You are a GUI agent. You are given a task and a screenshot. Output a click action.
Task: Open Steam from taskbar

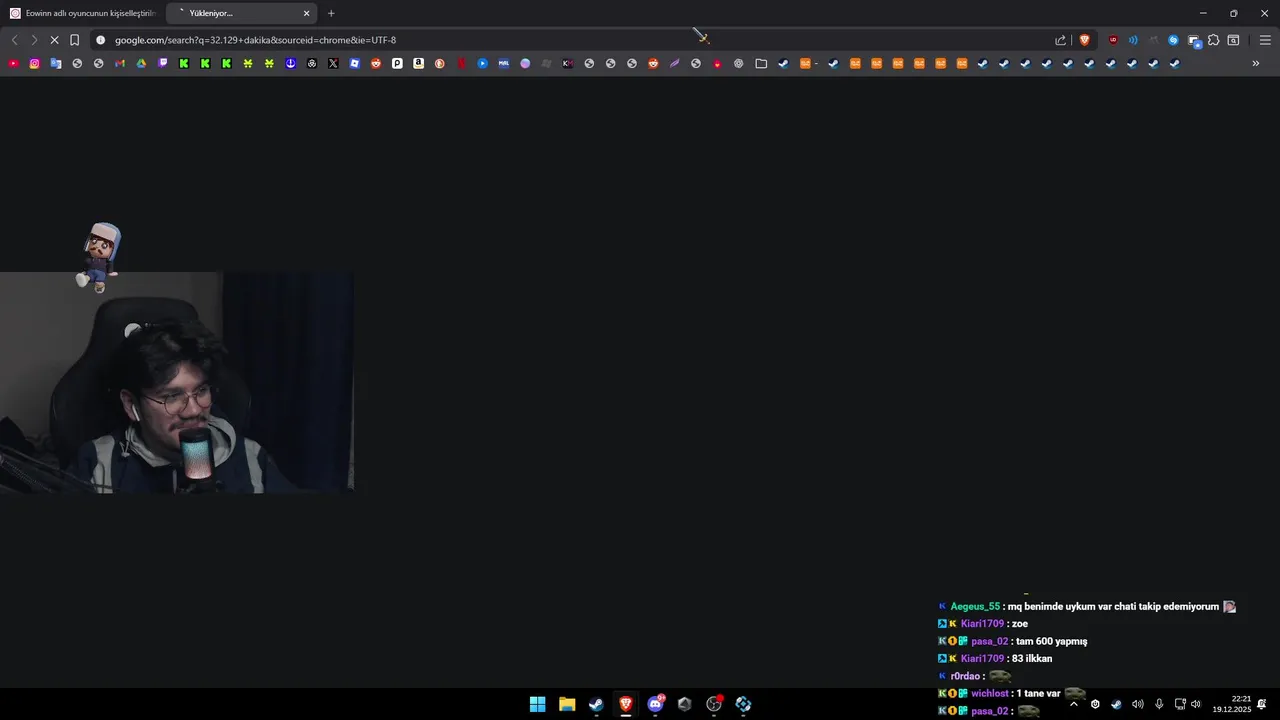click(x=596, y=704)
